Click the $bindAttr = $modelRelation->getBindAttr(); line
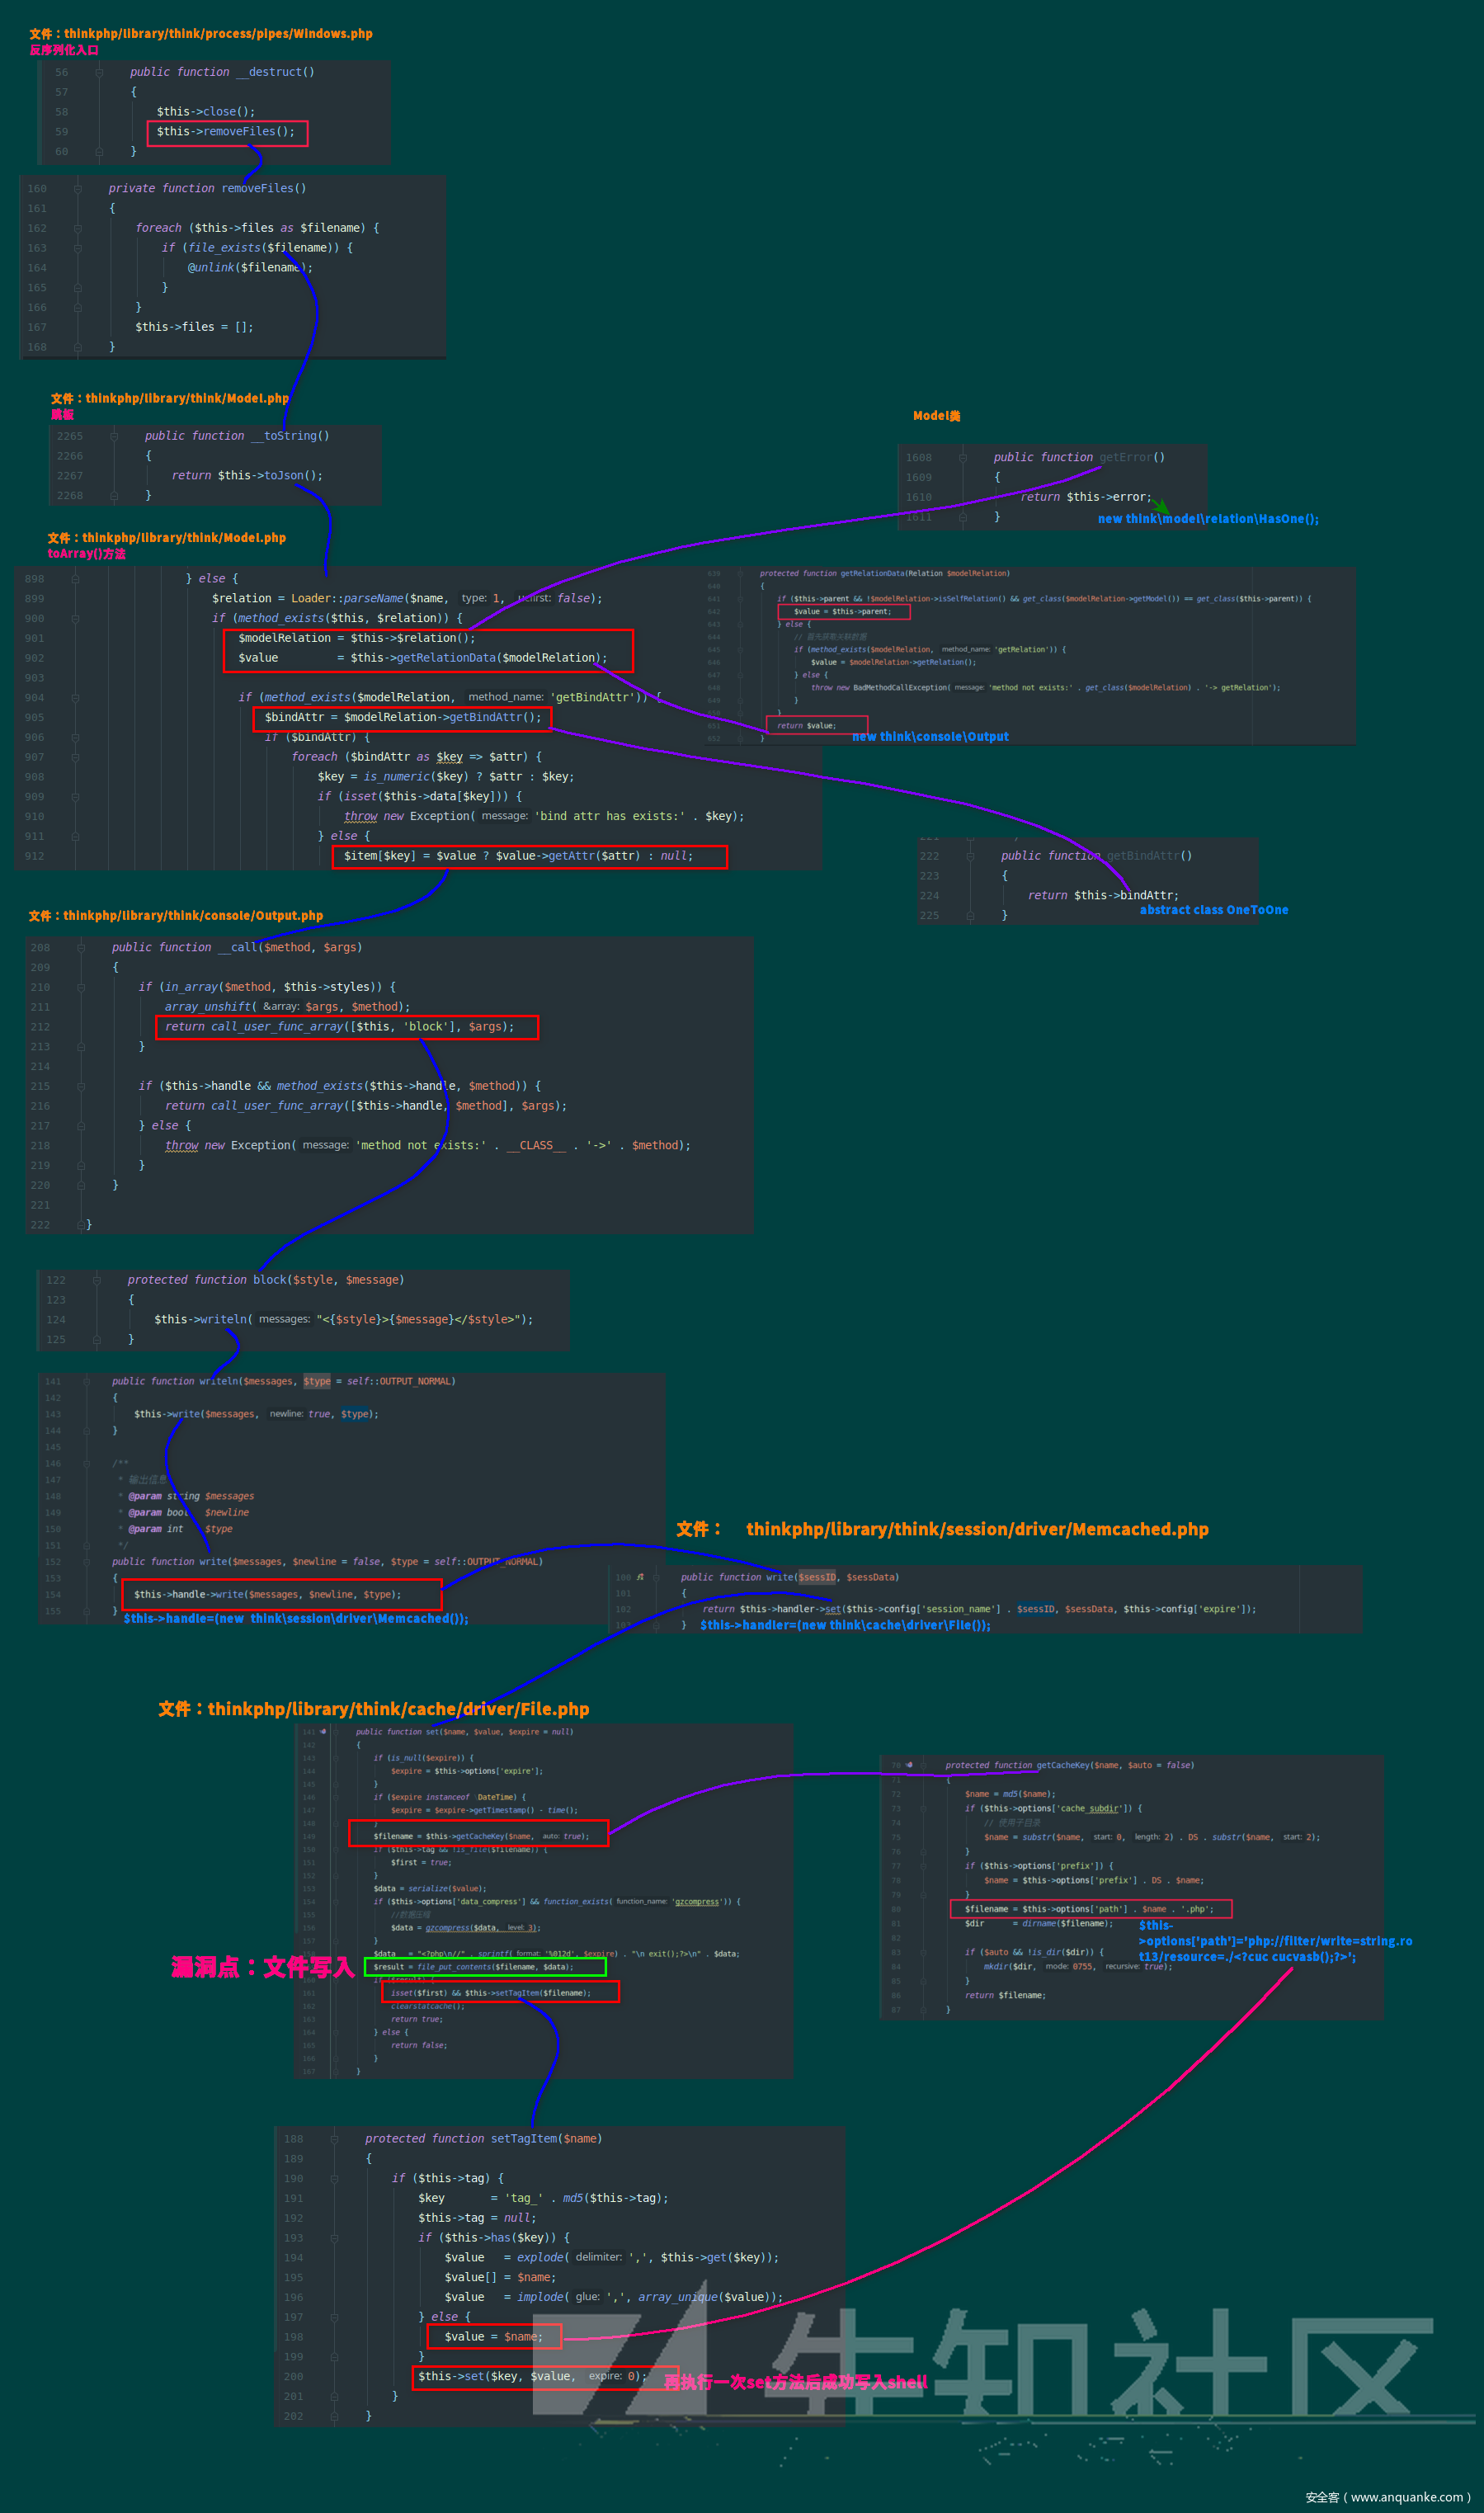The width and height of the screenshot is (1484, 2513). (x=403, y=717)
